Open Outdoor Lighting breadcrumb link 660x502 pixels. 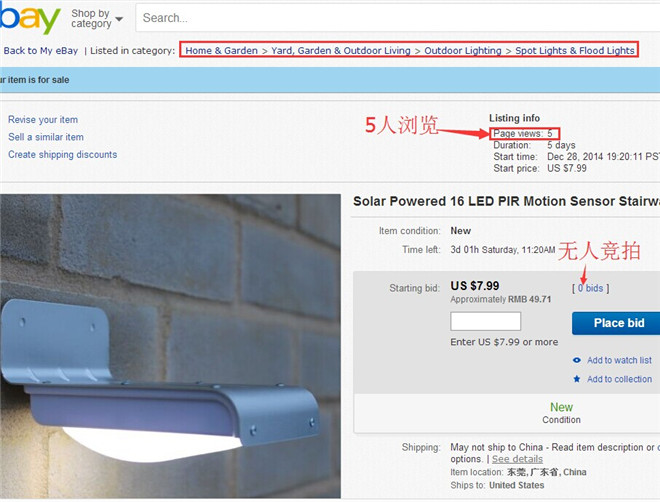click(463, 50)
